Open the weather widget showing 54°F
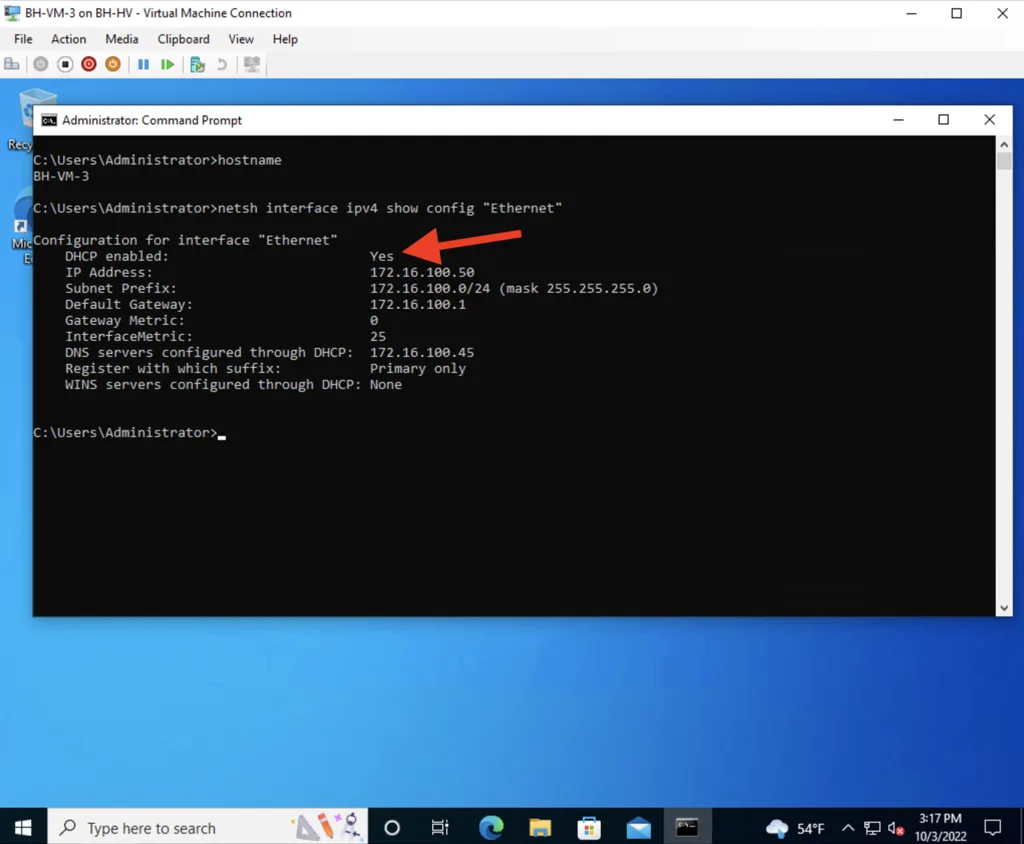The image size is (1024, 844). [795, 828]
